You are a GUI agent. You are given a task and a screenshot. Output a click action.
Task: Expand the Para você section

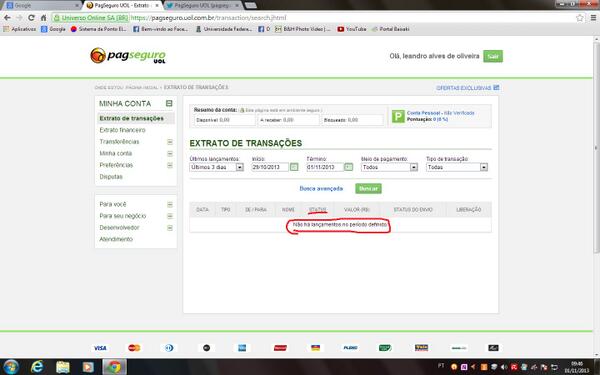coord(170,204)
